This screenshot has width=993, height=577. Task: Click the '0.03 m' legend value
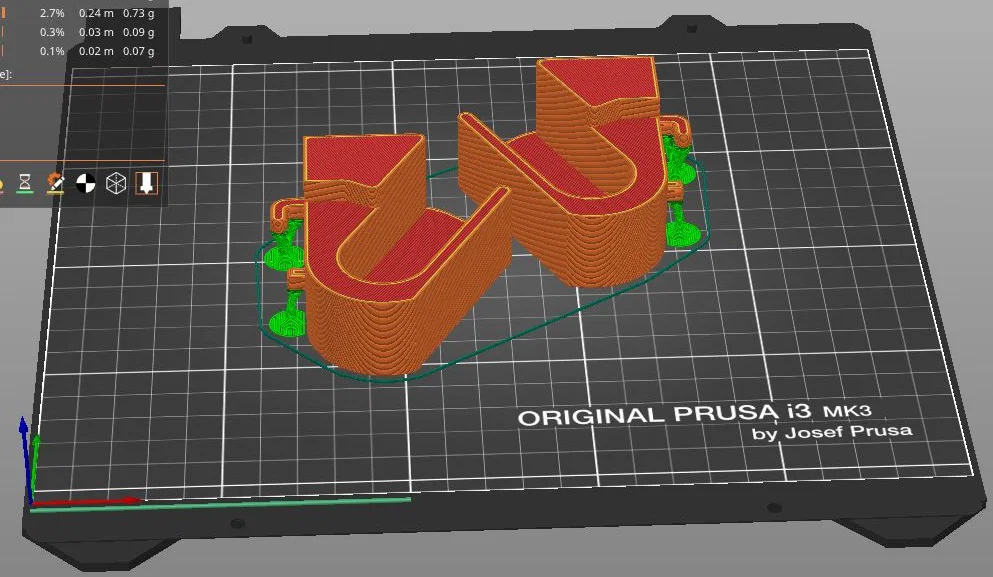(x=96, y=32)
